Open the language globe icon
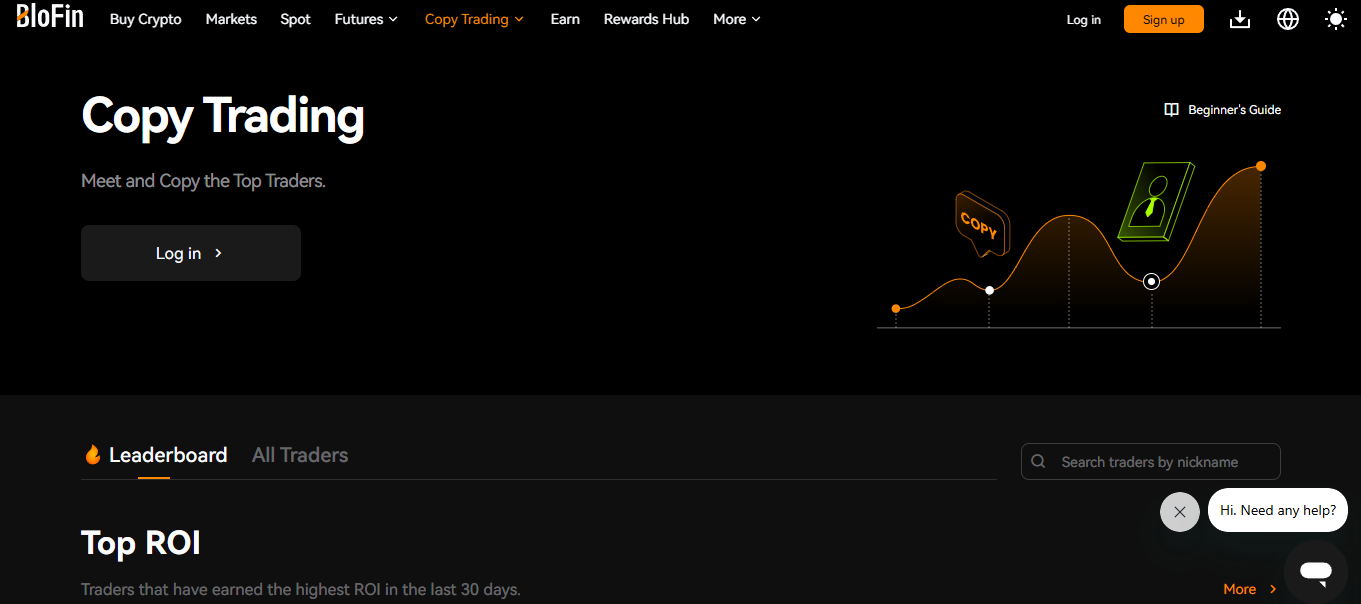1361x604 pixels. pyautogui.click(x=1288, y=19)
